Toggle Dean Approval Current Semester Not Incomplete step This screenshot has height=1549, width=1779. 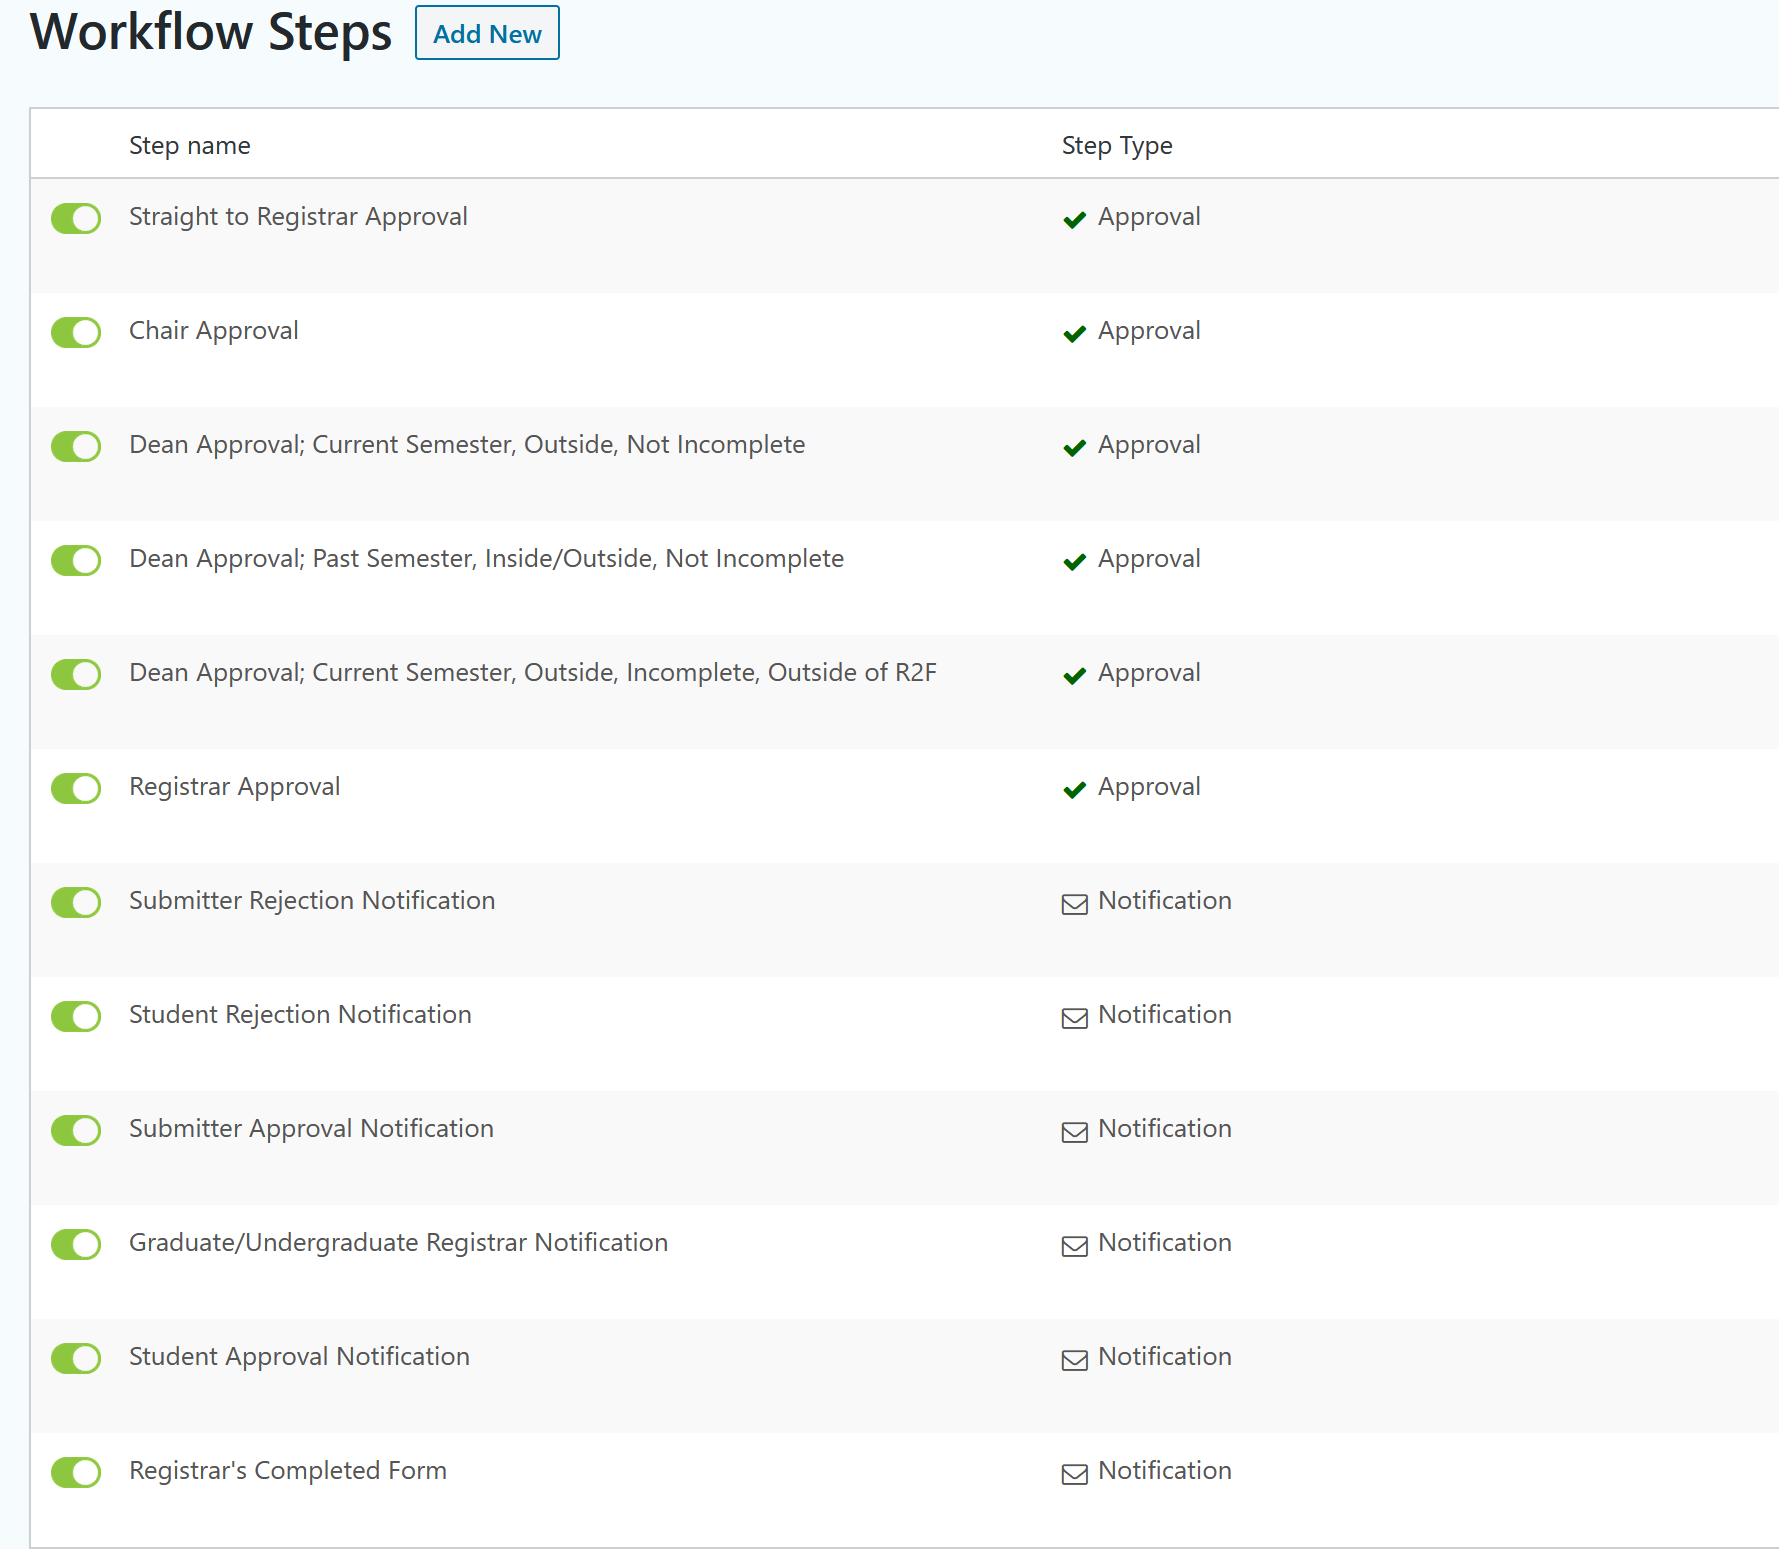76,446
